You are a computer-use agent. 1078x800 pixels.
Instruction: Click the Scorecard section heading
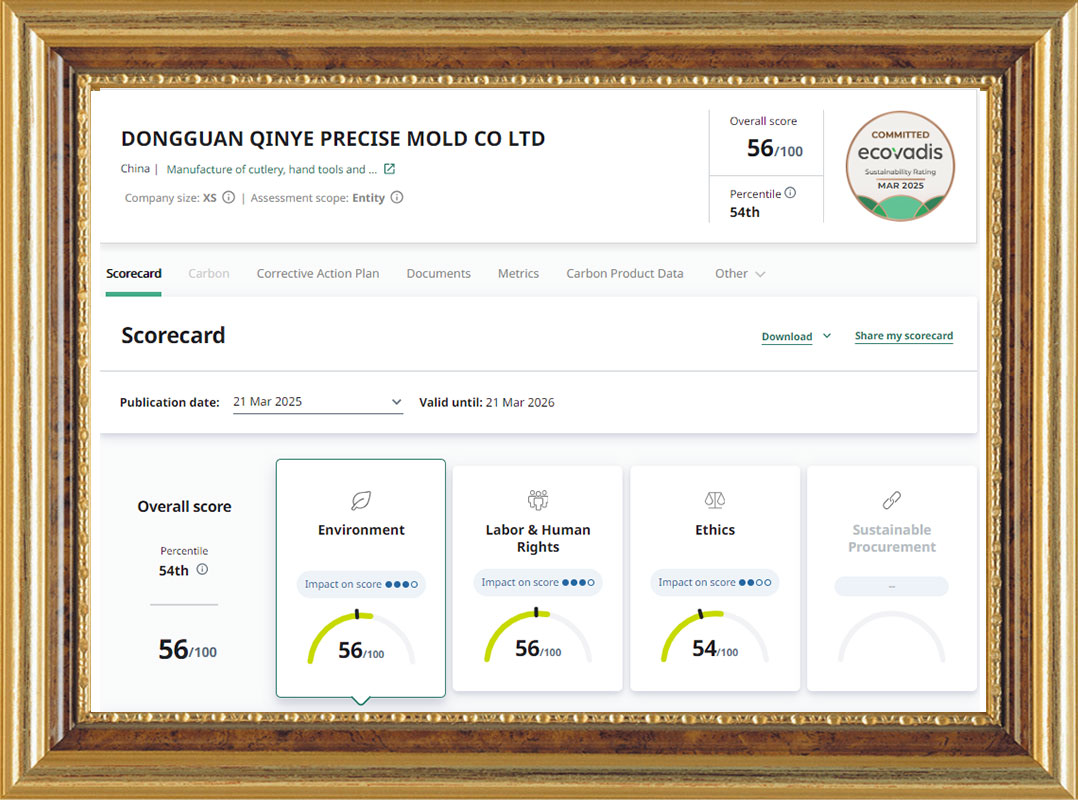(x=173, y=335)
